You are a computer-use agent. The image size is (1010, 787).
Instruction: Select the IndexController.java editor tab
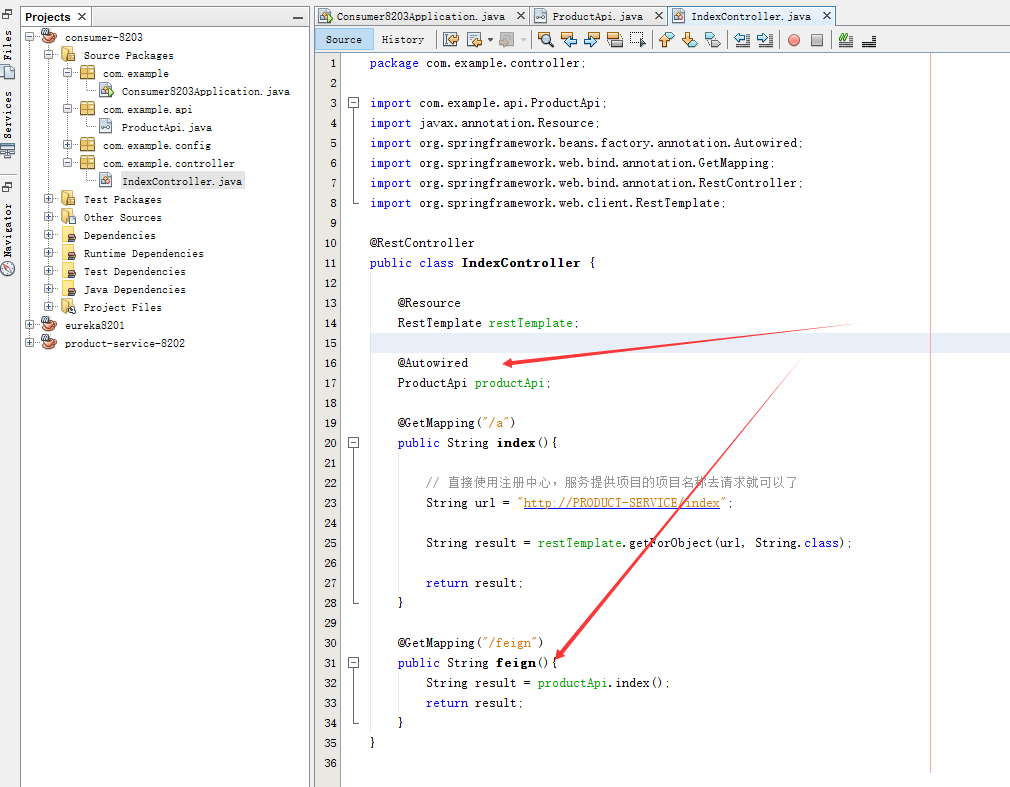750,16
